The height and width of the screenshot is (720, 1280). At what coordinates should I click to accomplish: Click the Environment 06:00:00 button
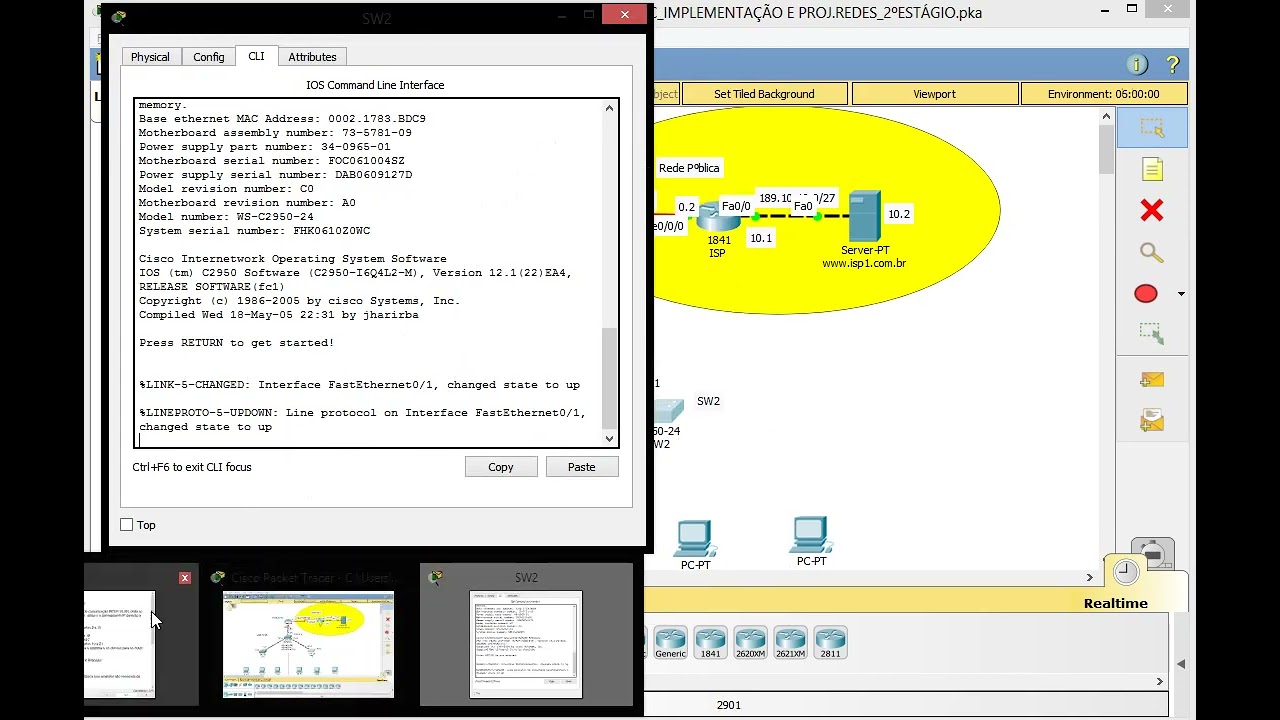pyautogui.click(x=1103, y=94)
